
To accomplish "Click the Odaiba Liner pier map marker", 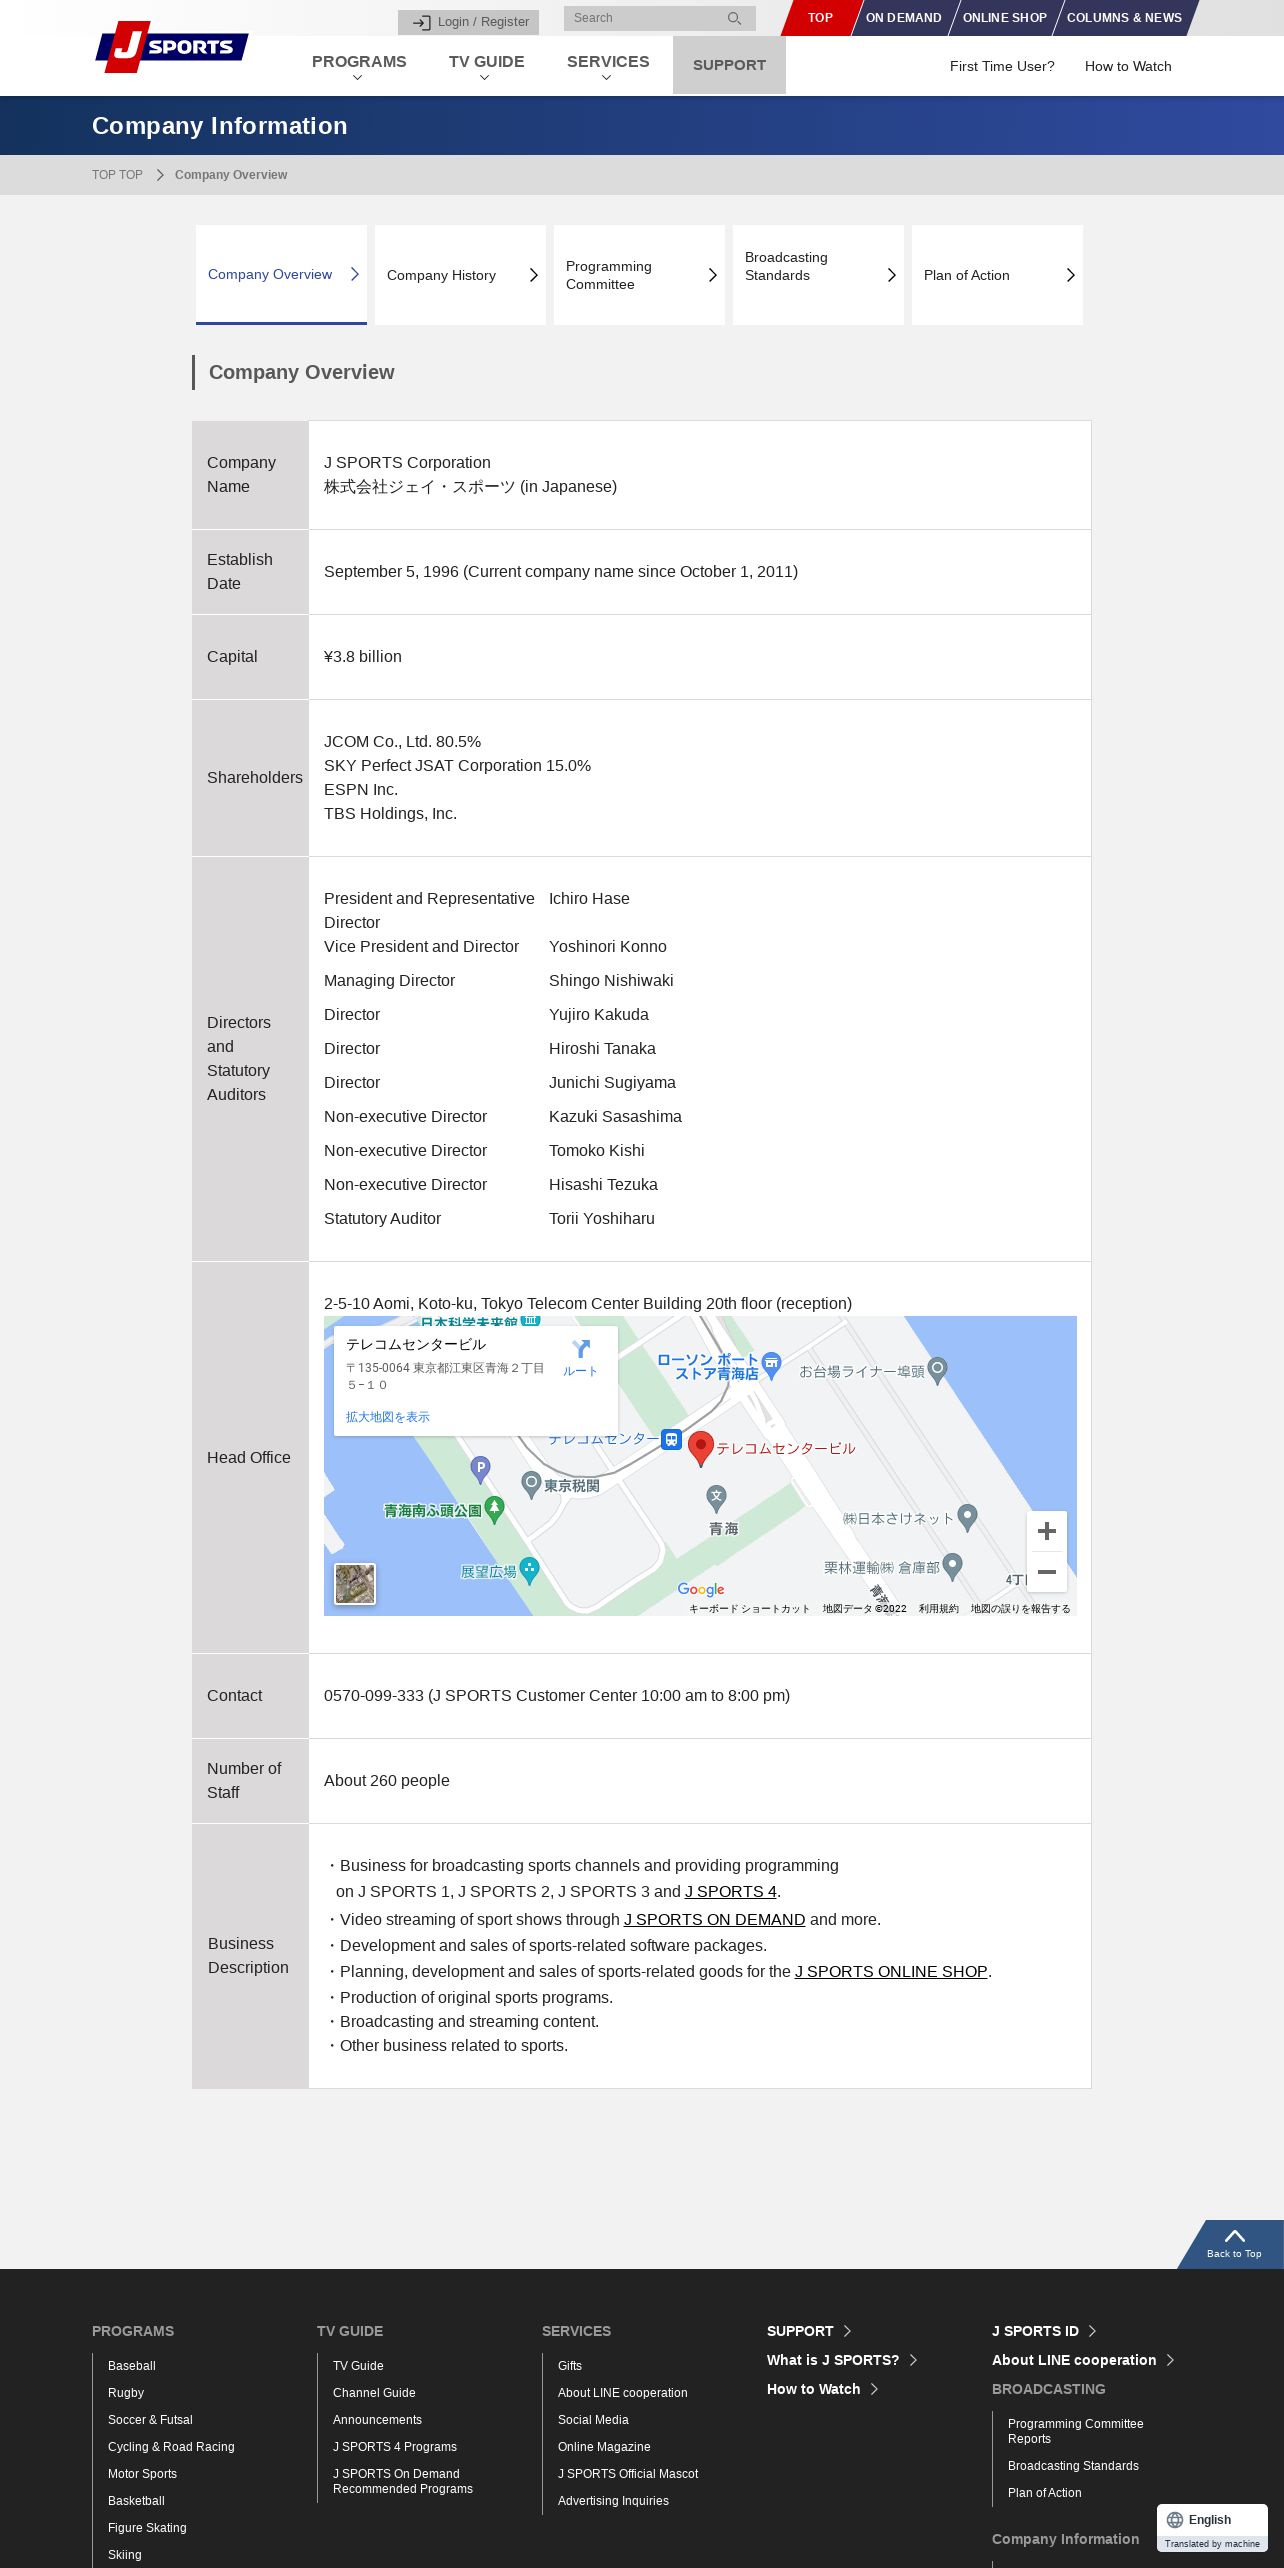I will 937,1371.
